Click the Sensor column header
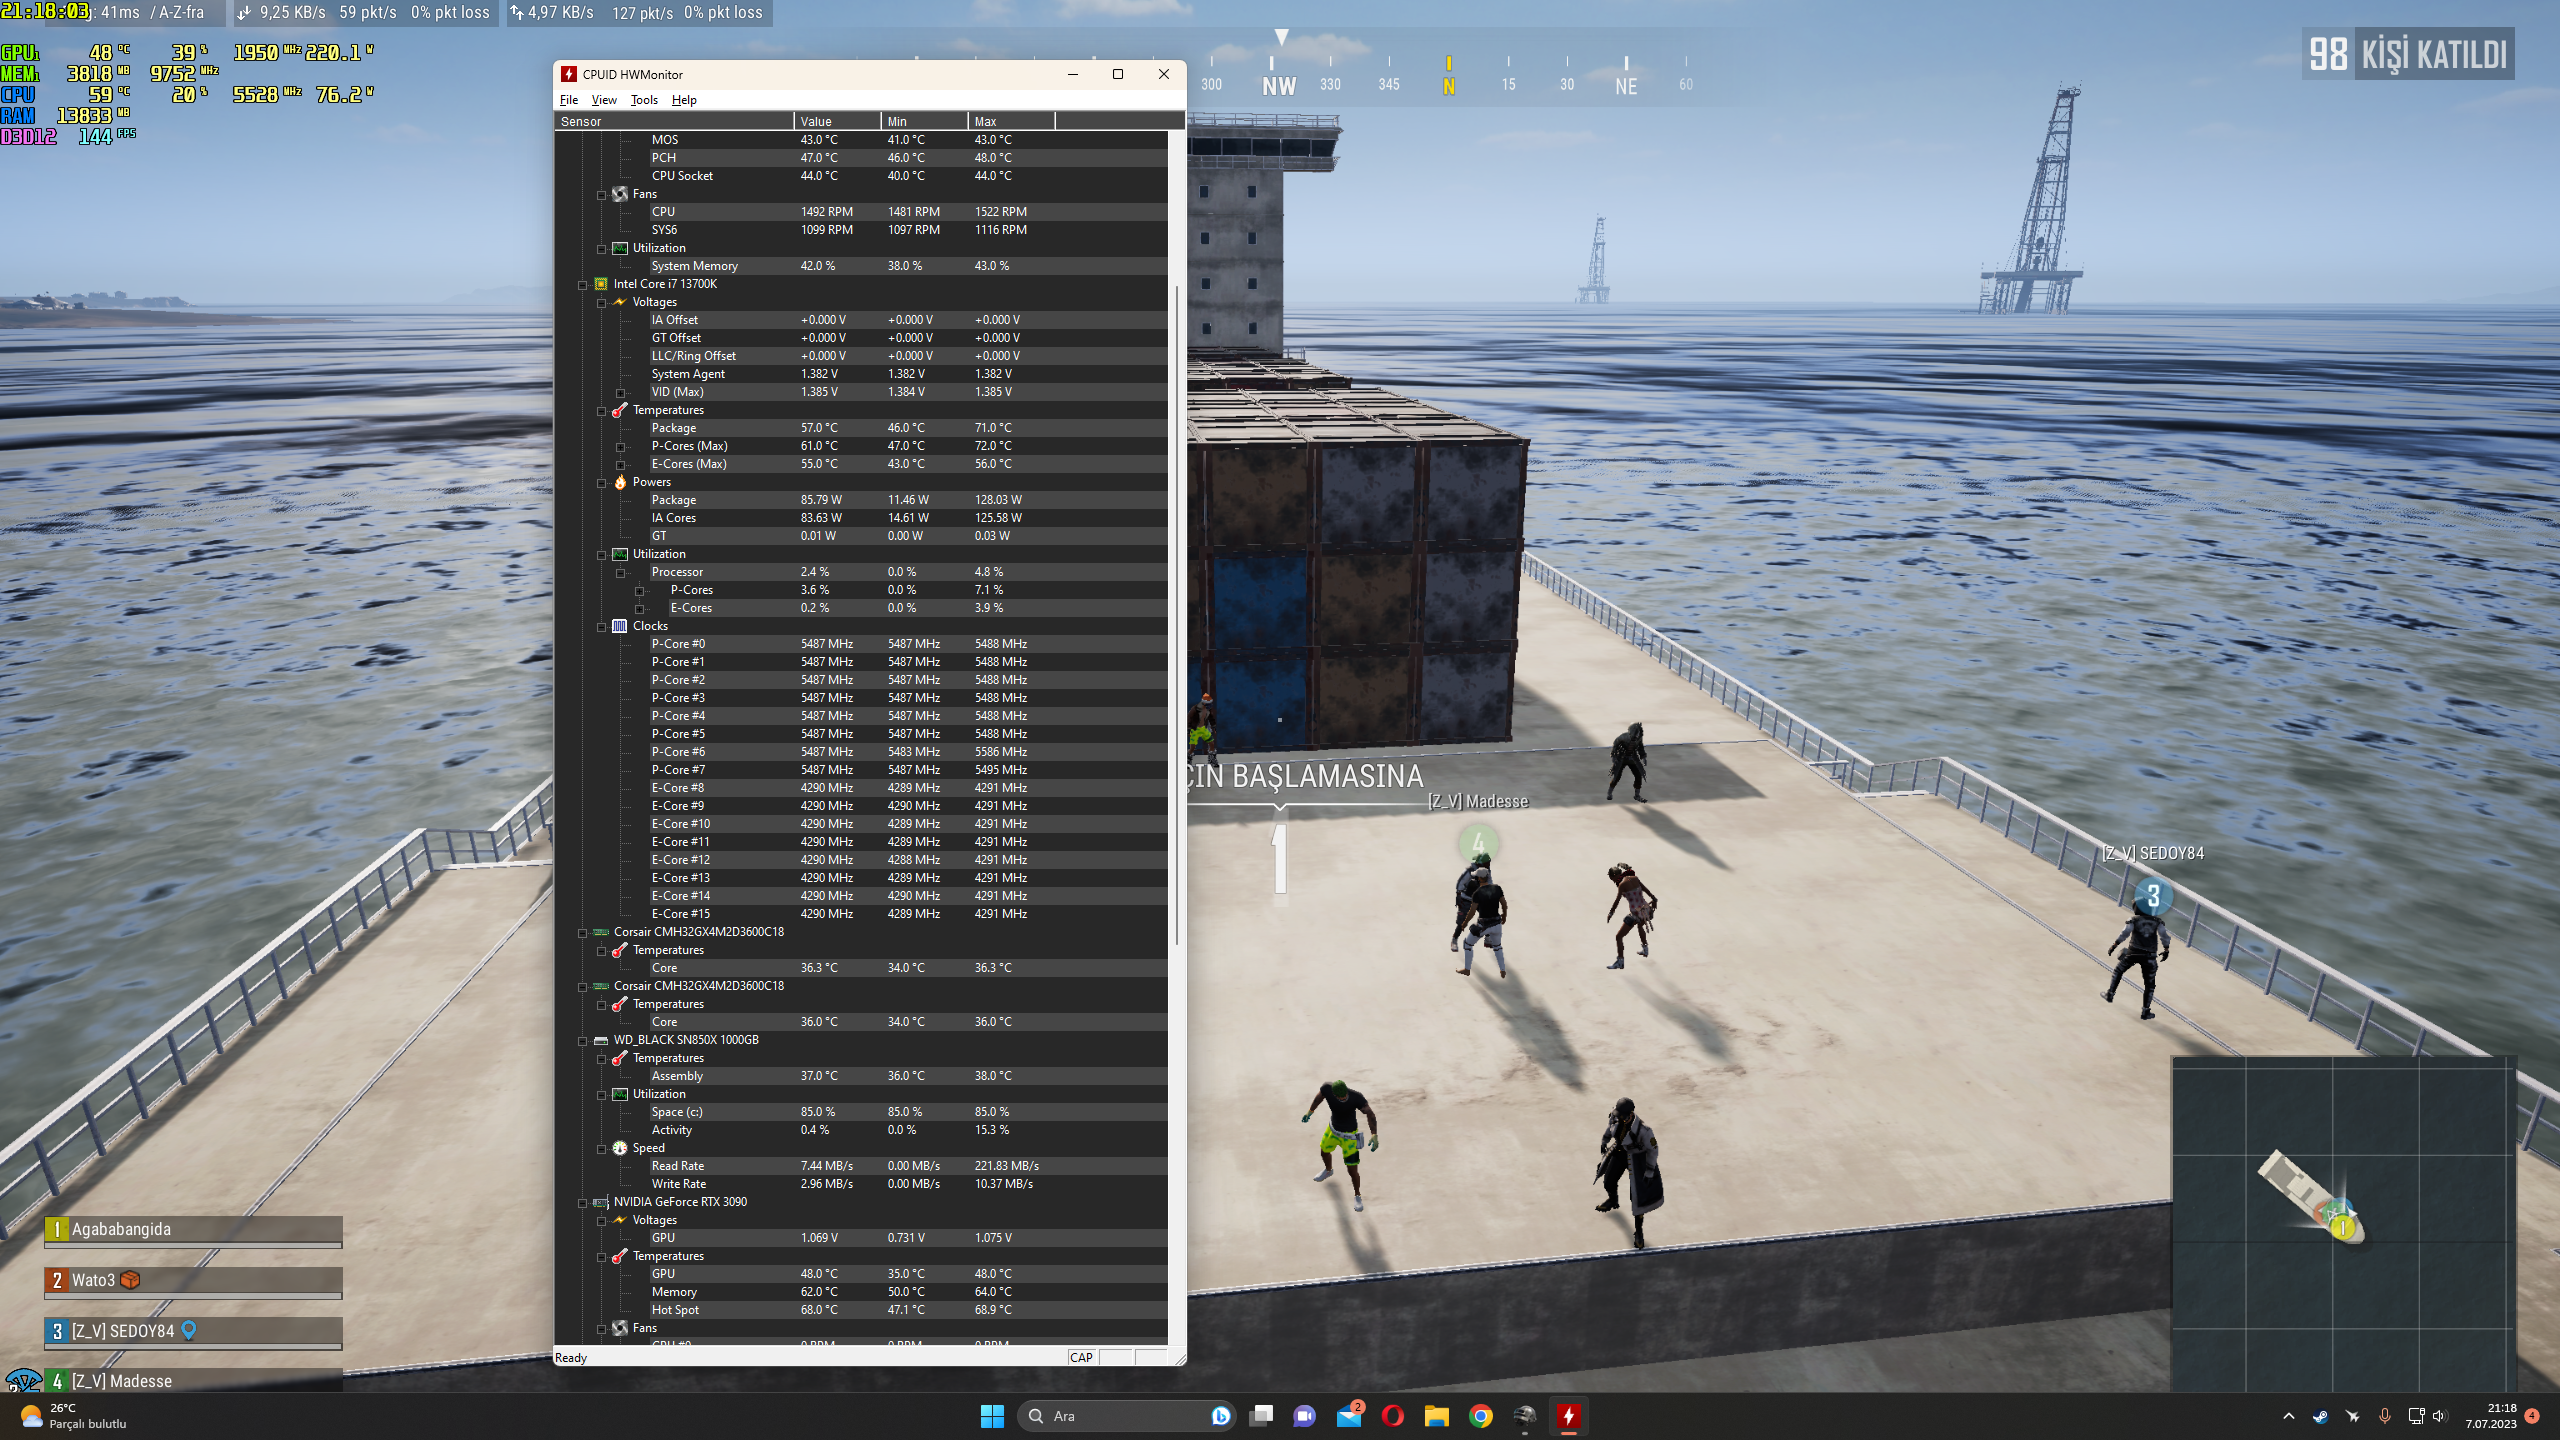2560x1440 pixels. click(674, 121)
